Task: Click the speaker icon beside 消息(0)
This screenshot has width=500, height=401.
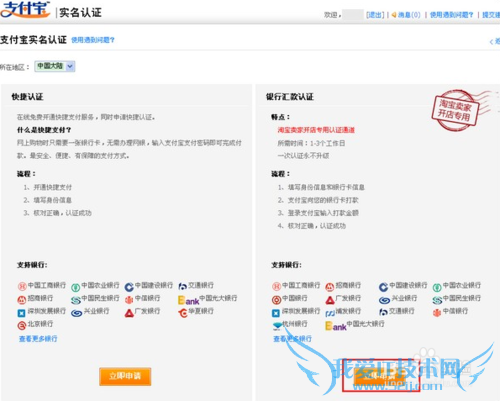Action: coord(394,15)
